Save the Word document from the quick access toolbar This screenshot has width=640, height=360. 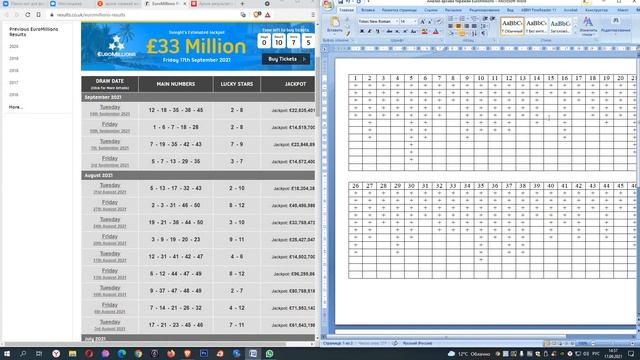[340, 2]
